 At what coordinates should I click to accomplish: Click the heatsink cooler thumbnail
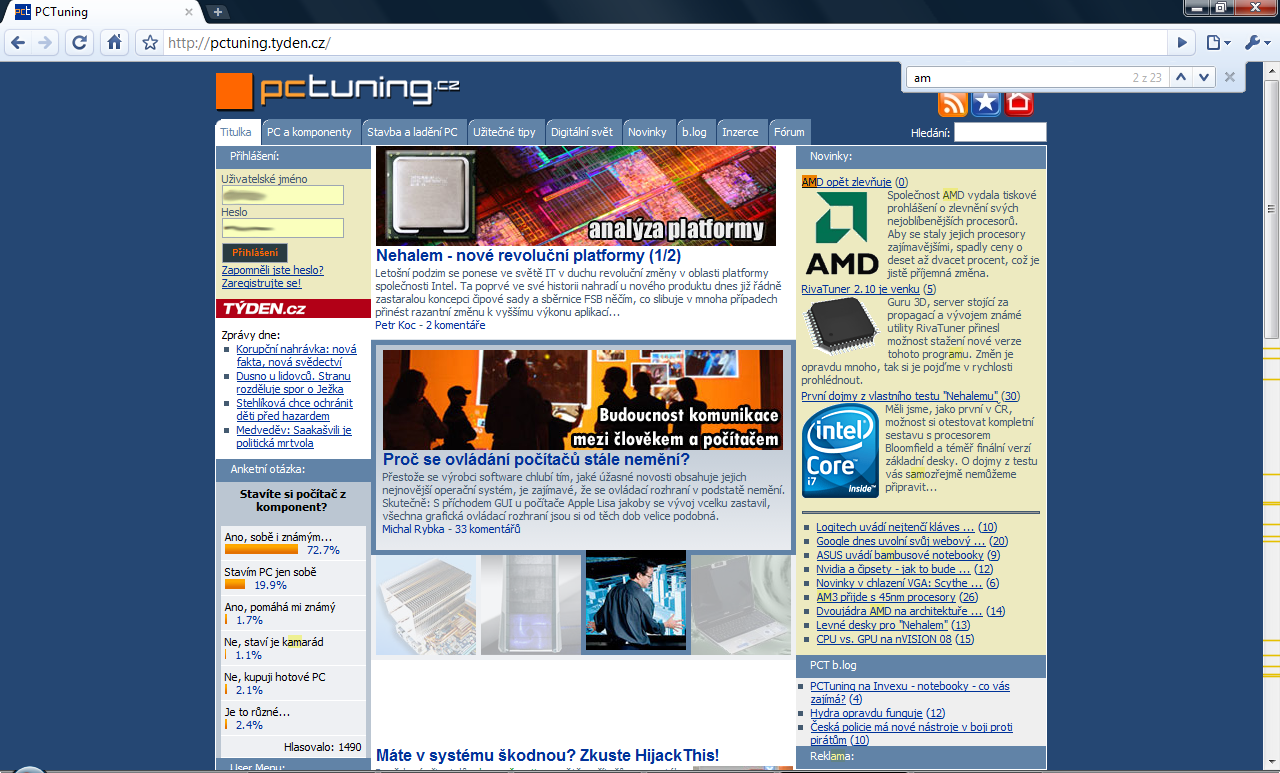426,603
